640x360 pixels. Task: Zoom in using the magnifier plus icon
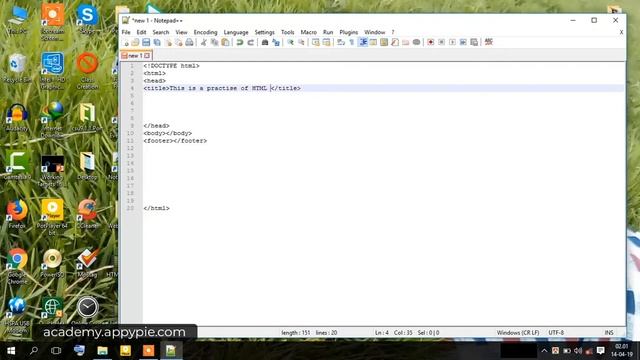pyautogui.click(x=290, y=42)
